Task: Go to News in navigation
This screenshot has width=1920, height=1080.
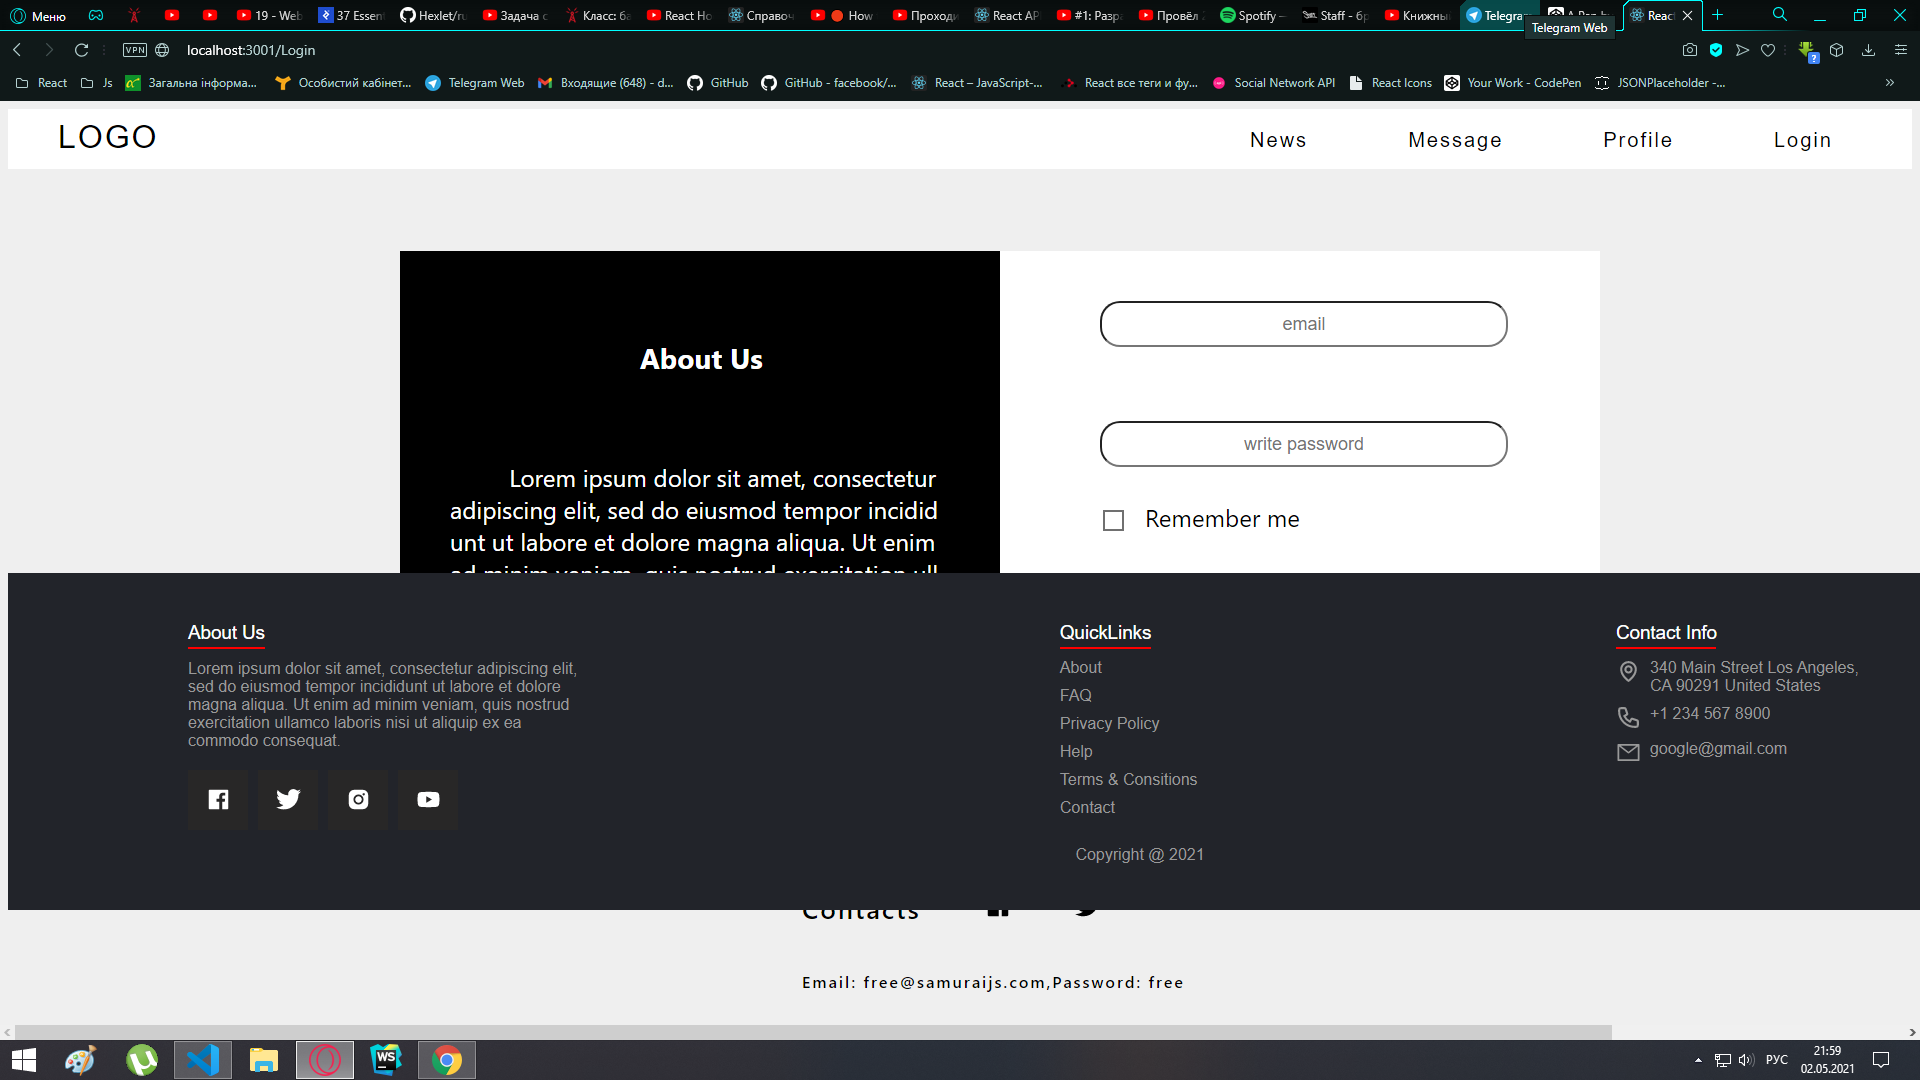Action: click(x=1278, y=140)
